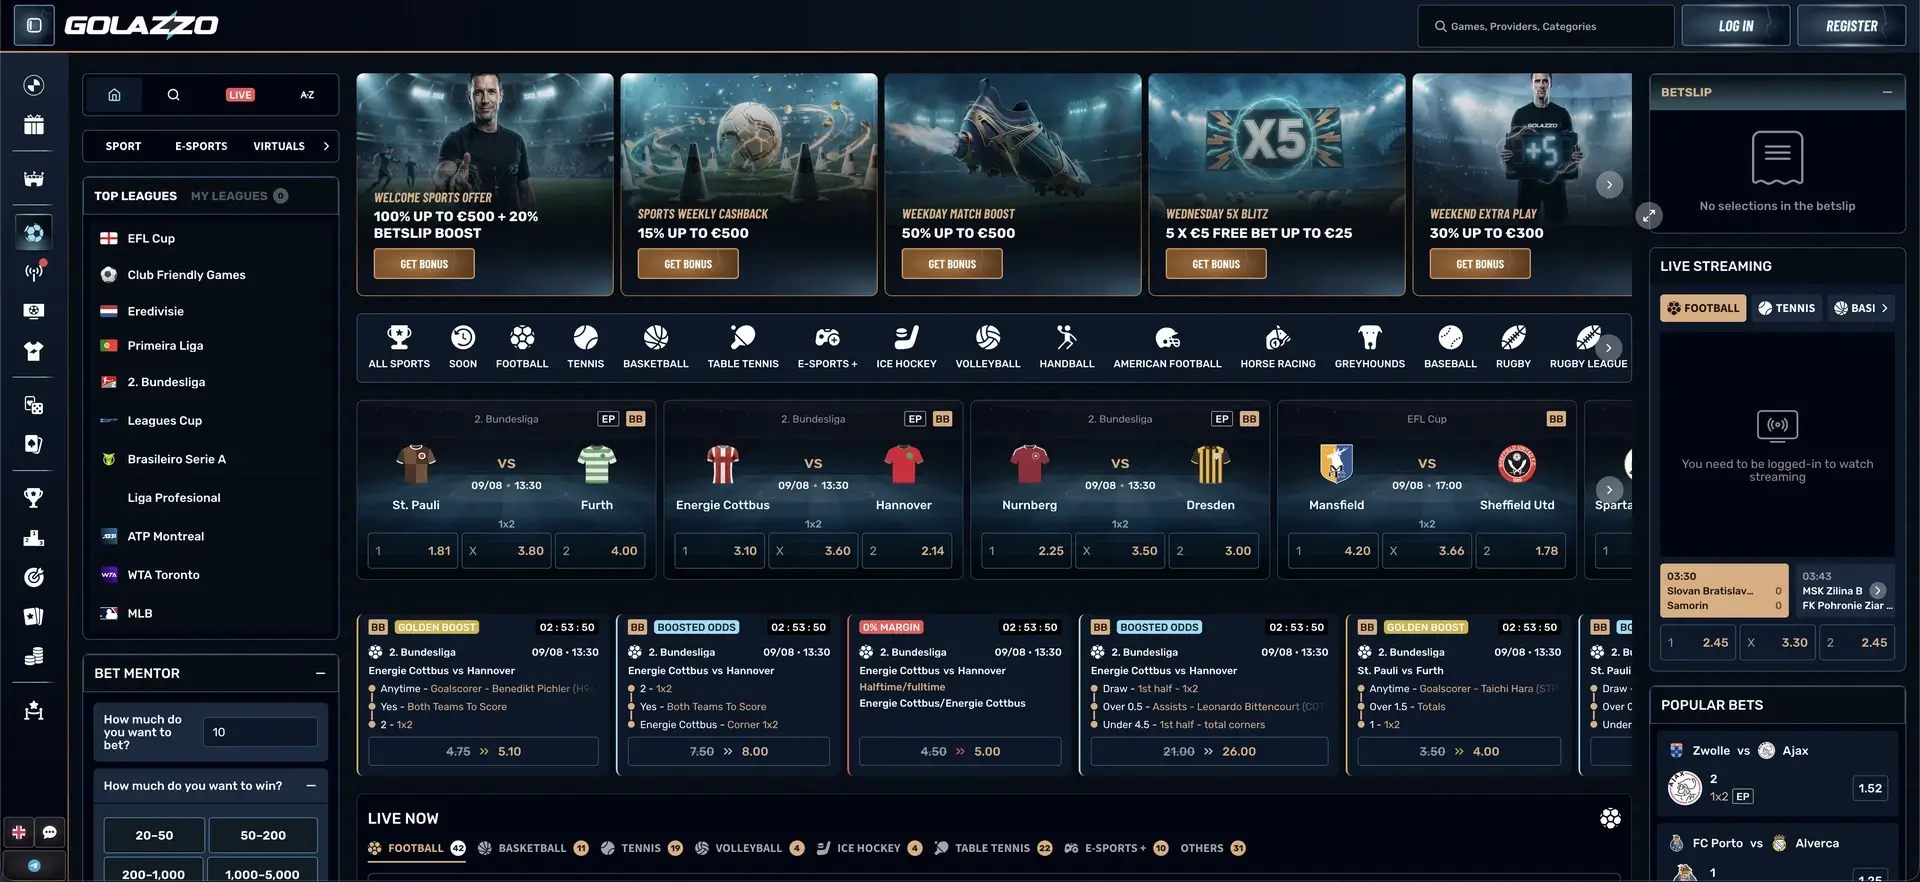The height and width of the screenshot is (882, 1920).
Task: Switch Live Now to the Table Tennis tab
Action: pyautogui.click(x=993, y=849)
